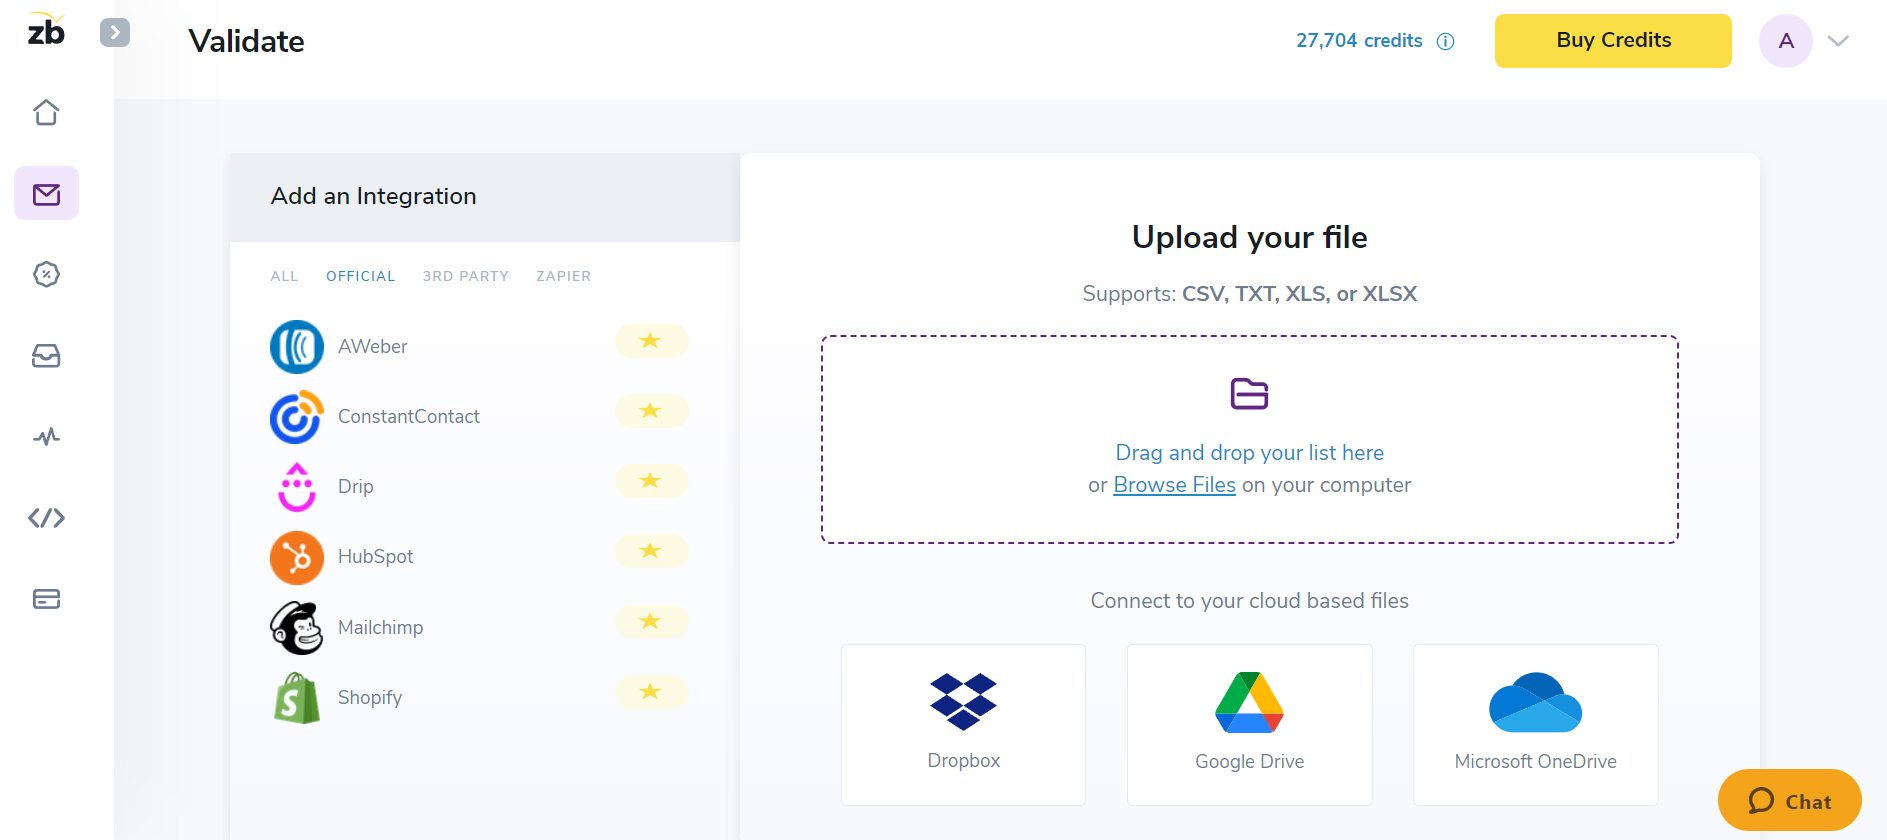The image size is (1887, 840).
Task: Toggle the AWeber favorite star
Action: (651, 341)
